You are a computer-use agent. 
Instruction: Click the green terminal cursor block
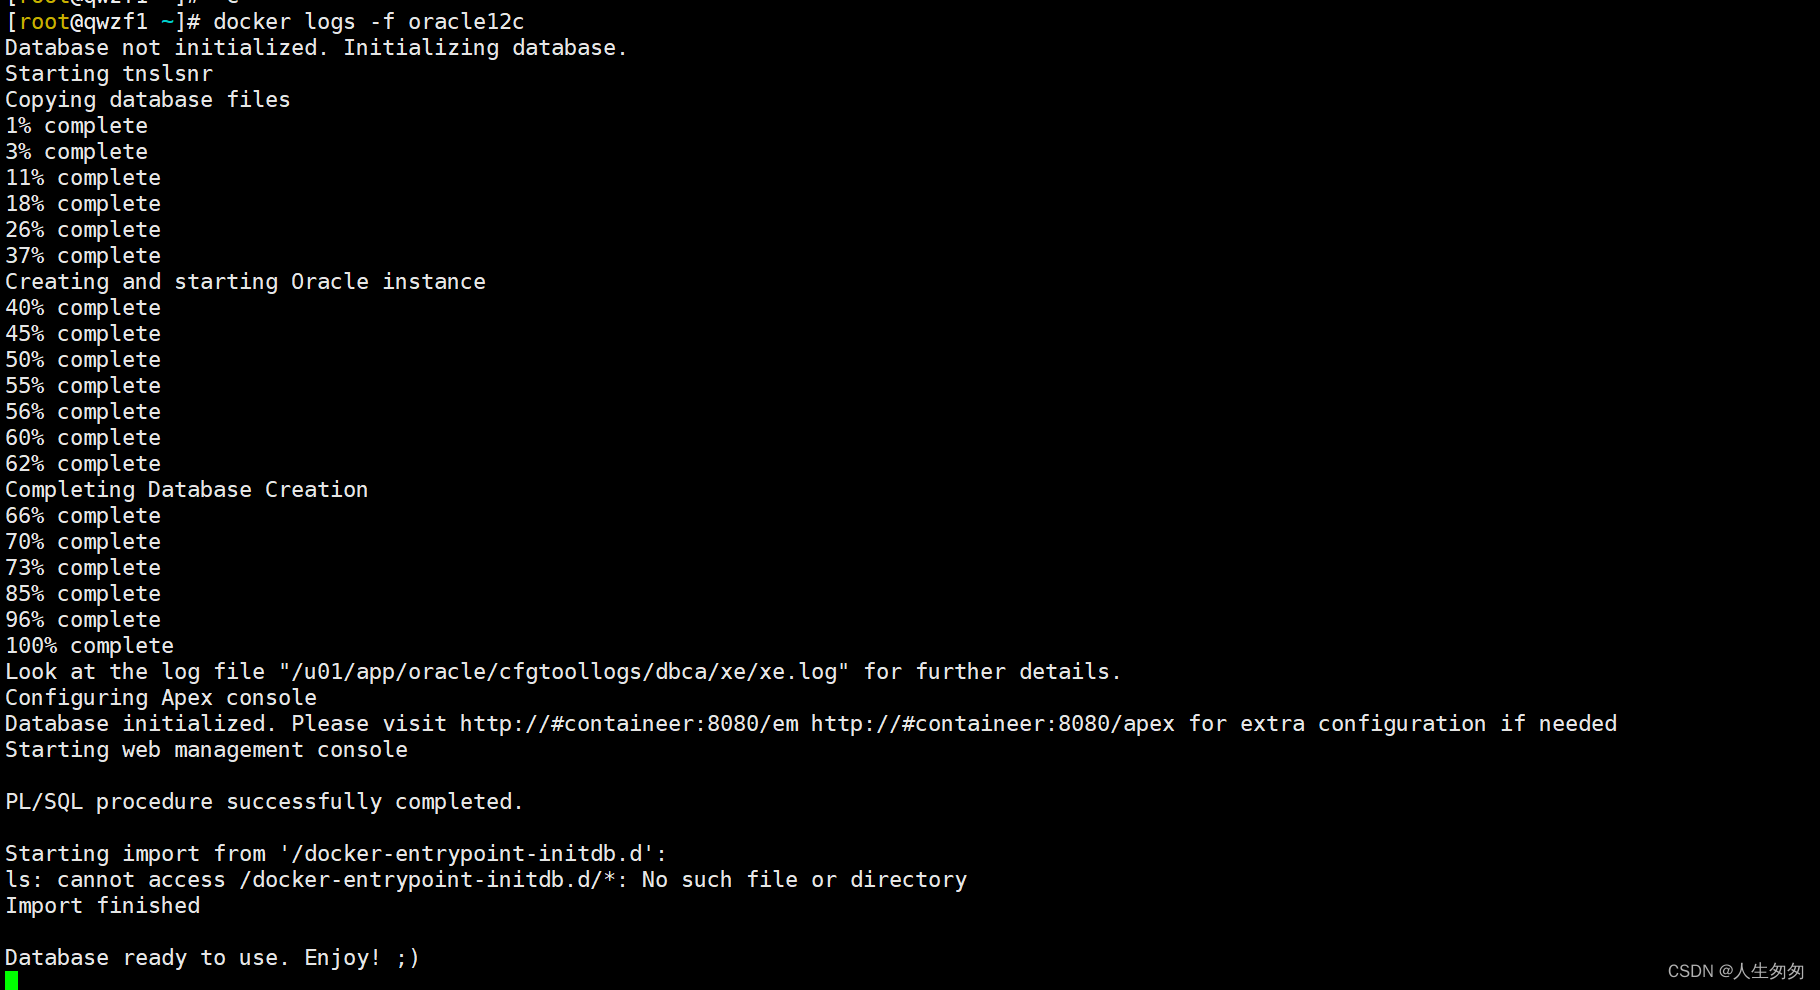click(x=11, y=981)
